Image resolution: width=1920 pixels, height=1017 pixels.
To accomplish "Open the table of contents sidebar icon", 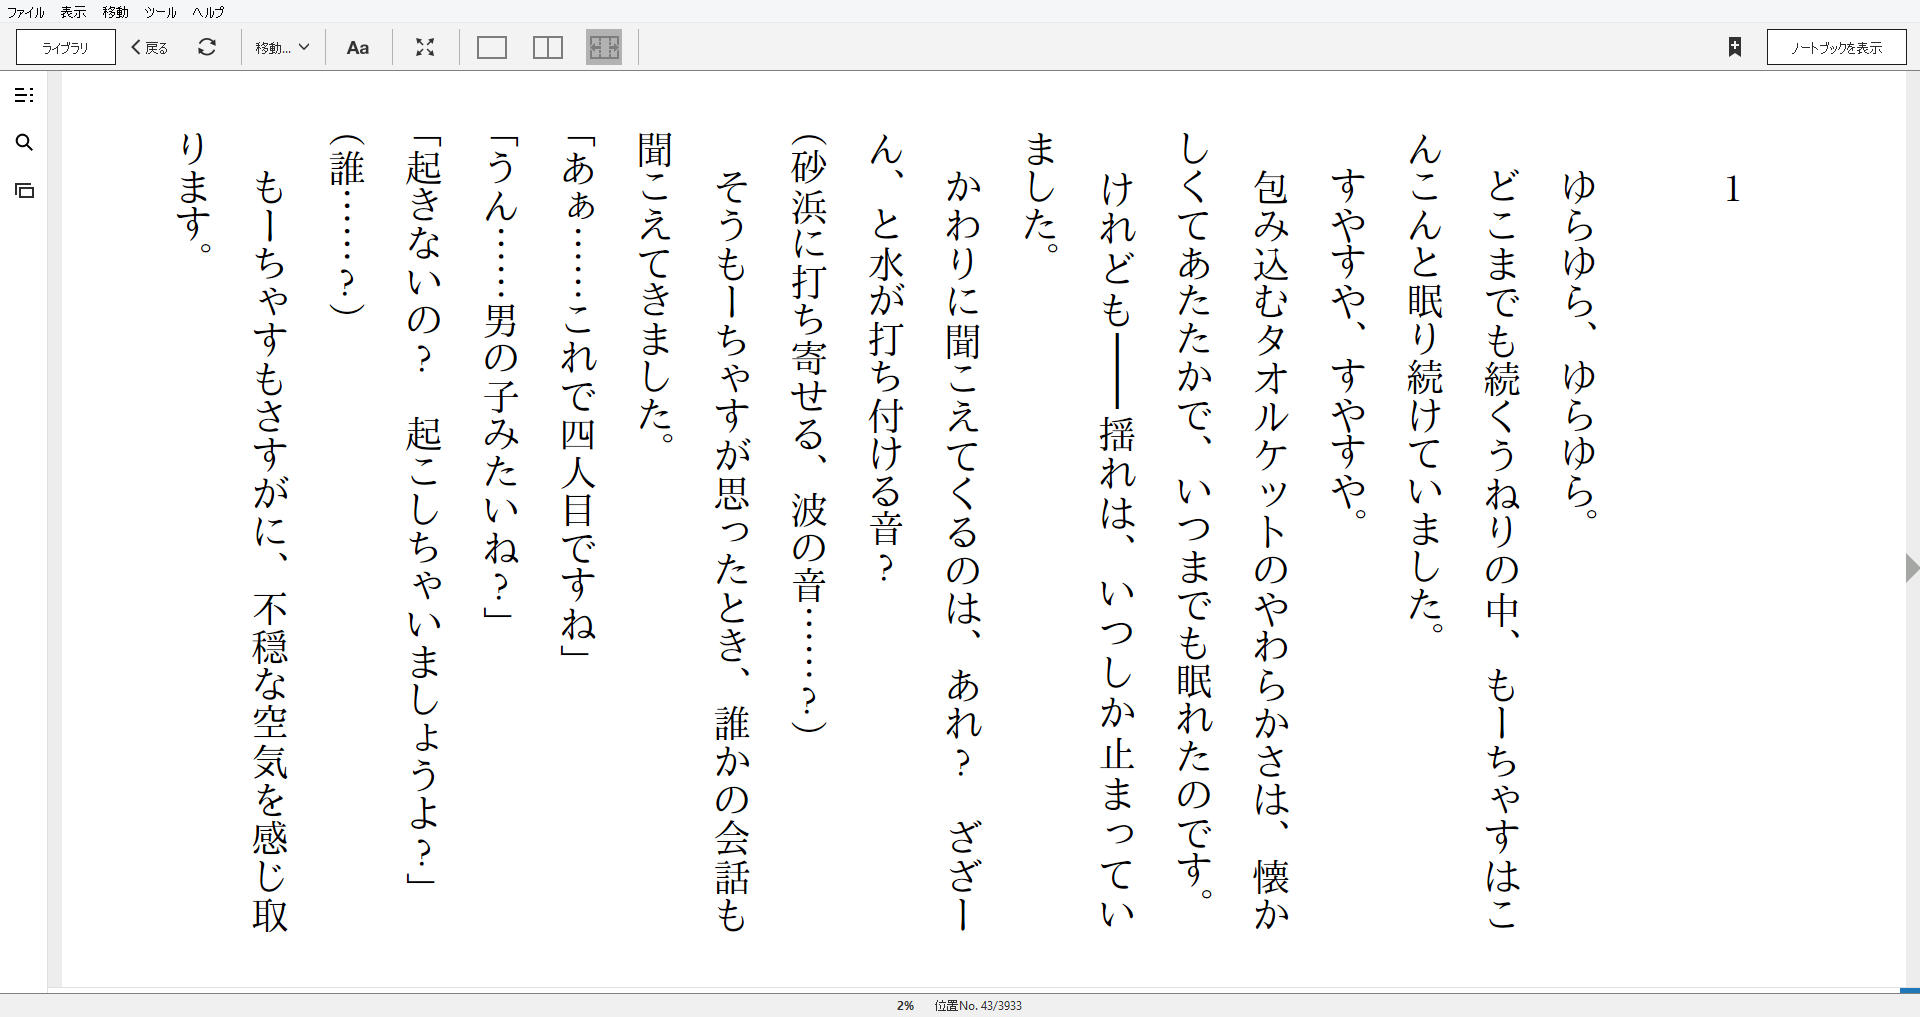I will click(24, 95).
